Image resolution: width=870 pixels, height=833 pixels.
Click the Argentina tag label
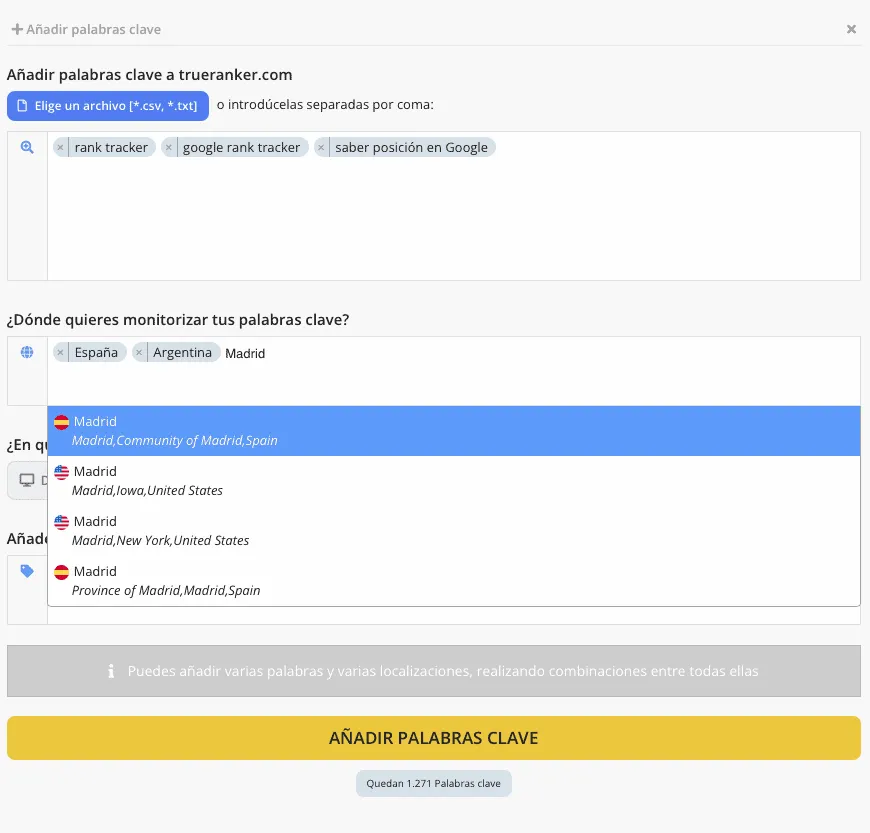[183, 352]
